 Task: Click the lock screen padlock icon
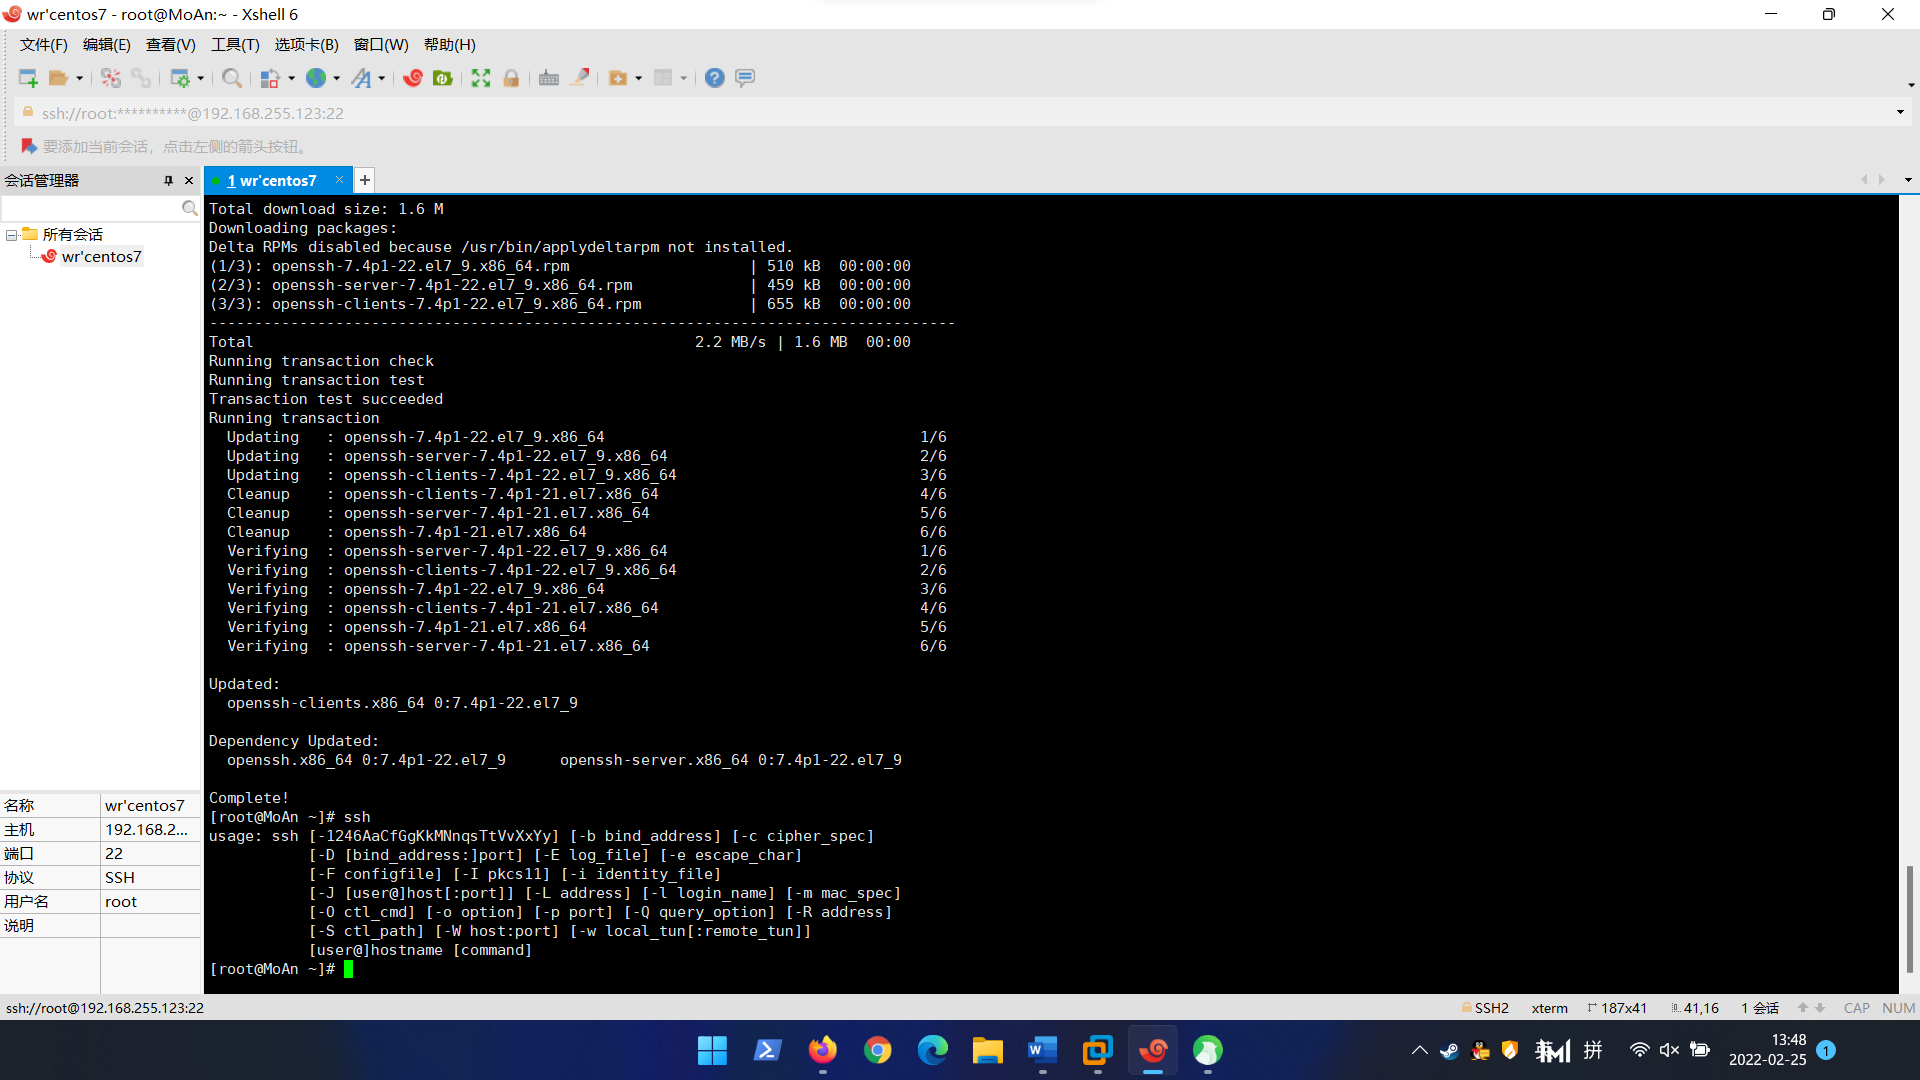point(511,78)
